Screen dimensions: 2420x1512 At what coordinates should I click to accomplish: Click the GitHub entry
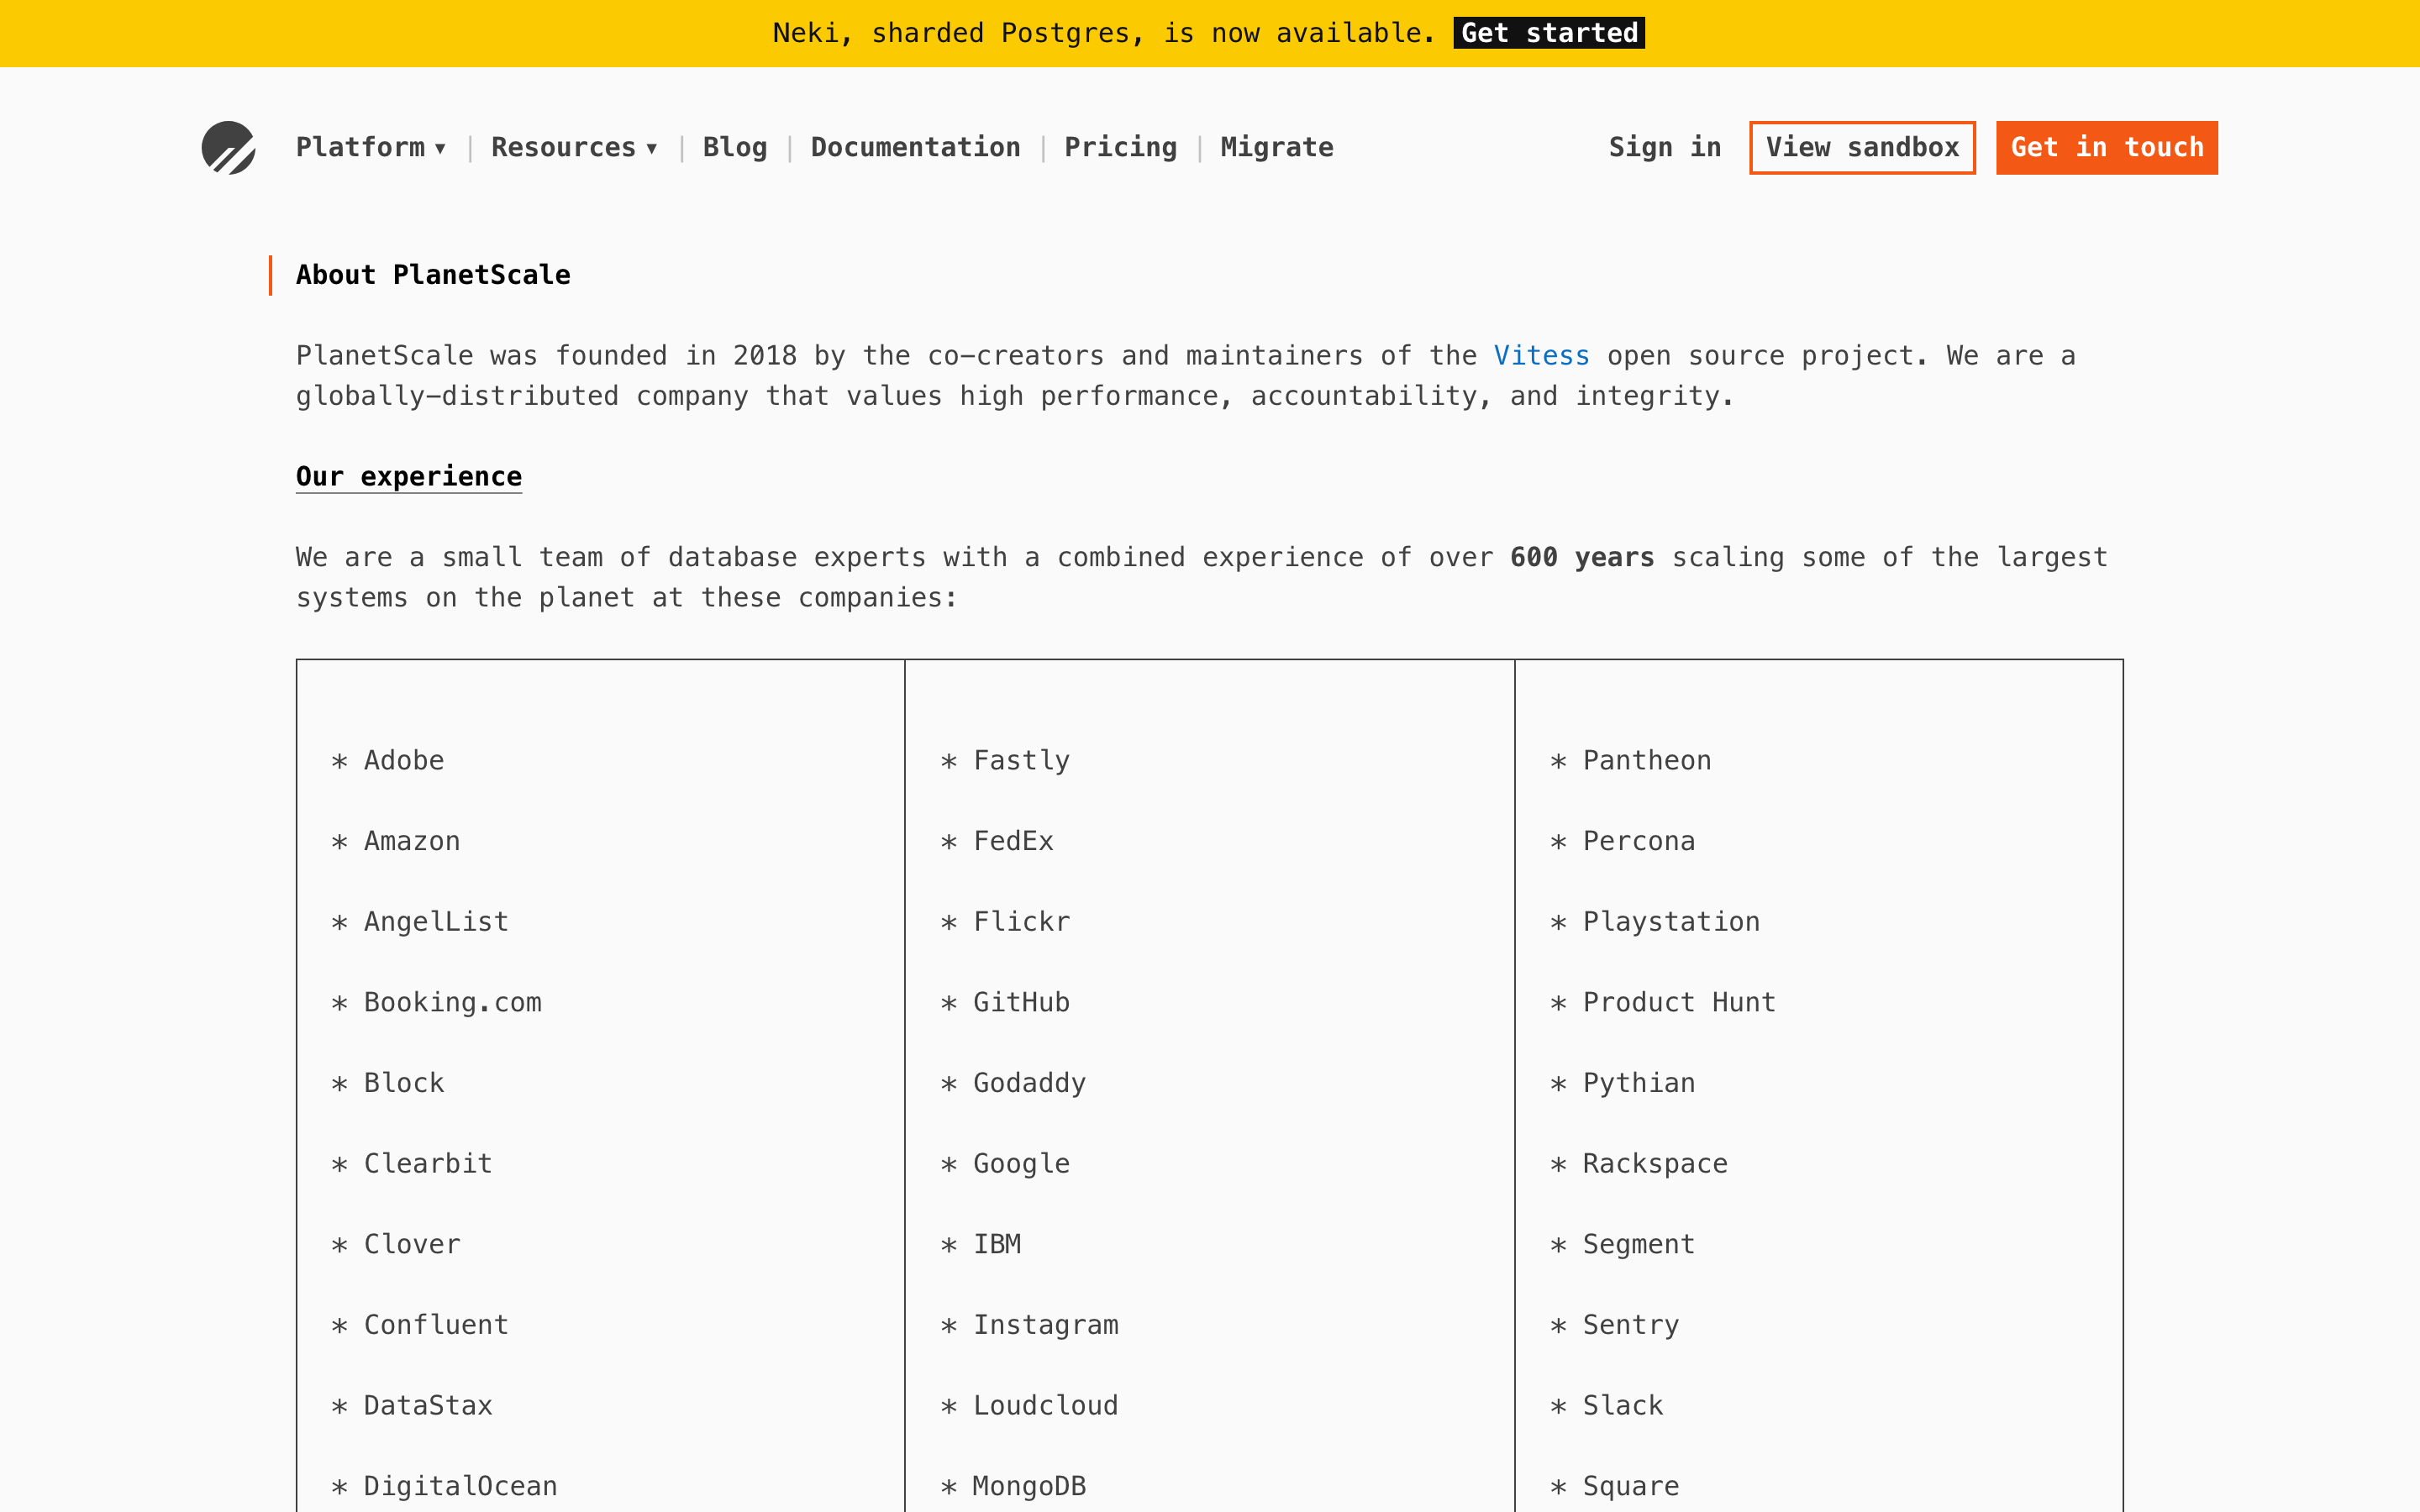click(x=1021, y=1003)
